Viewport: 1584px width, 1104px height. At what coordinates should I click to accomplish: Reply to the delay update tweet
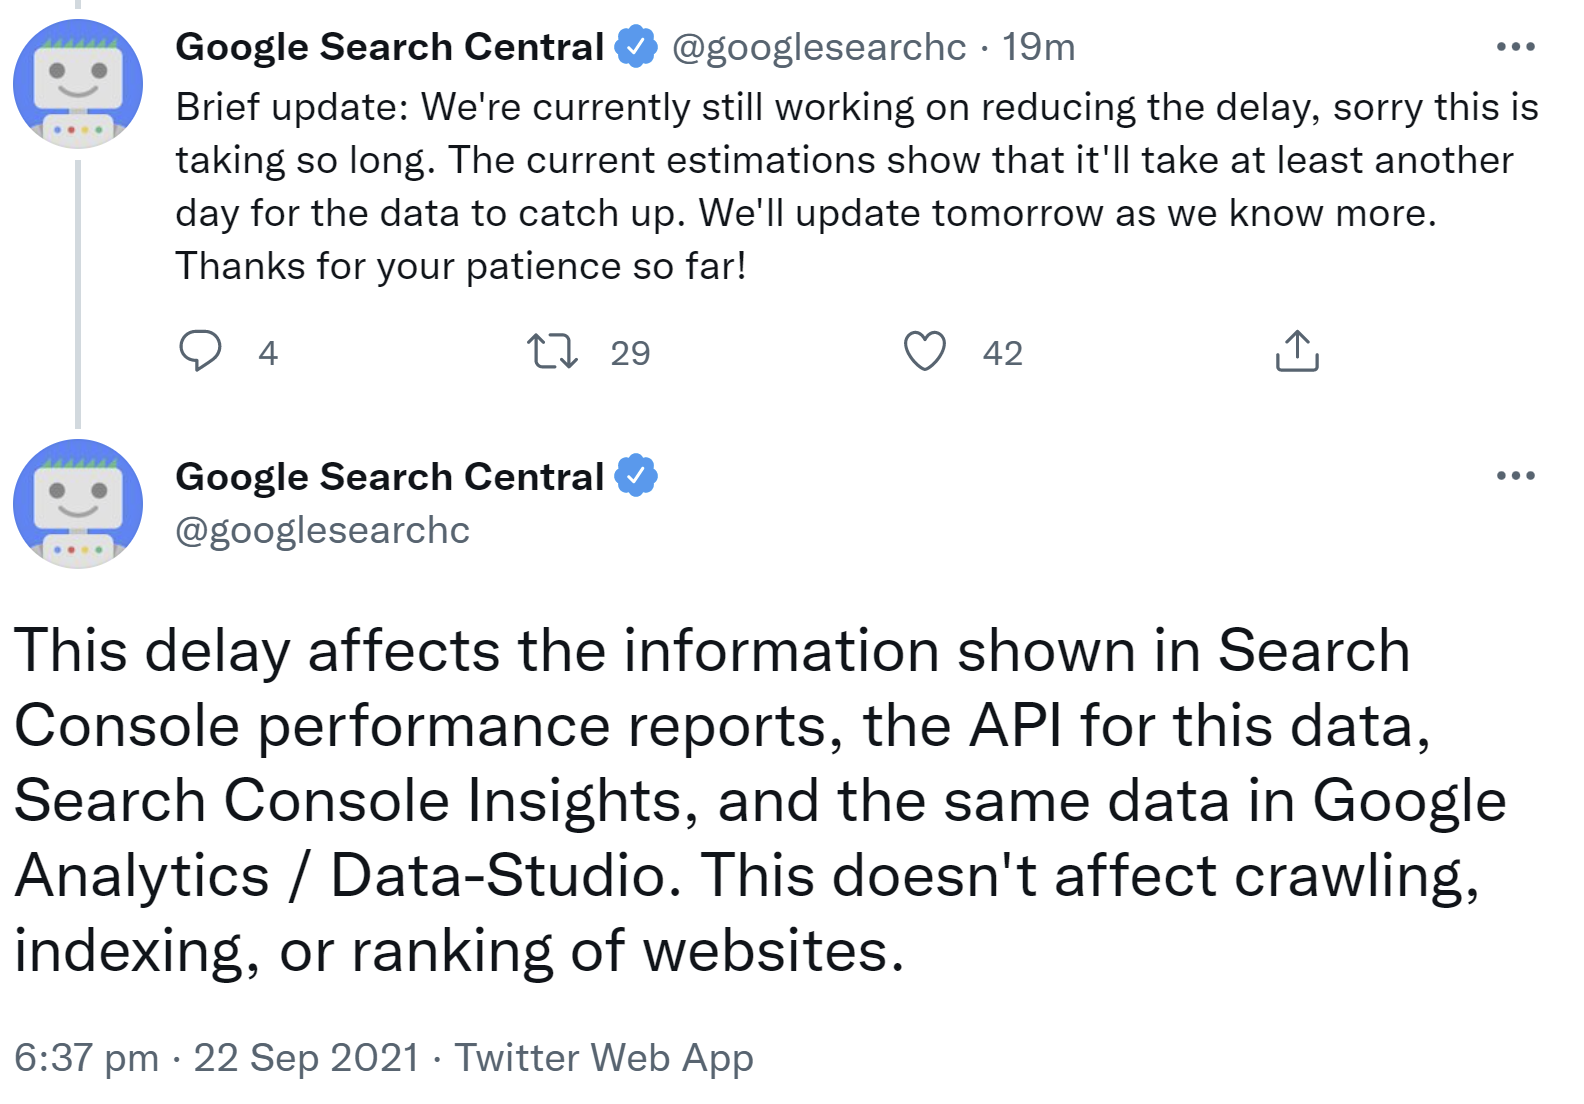(203, 351)
